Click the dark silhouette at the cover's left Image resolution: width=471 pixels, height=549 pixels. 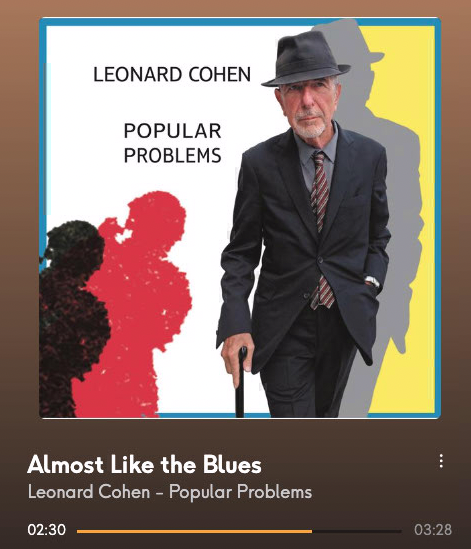click(x=68, y=315)
